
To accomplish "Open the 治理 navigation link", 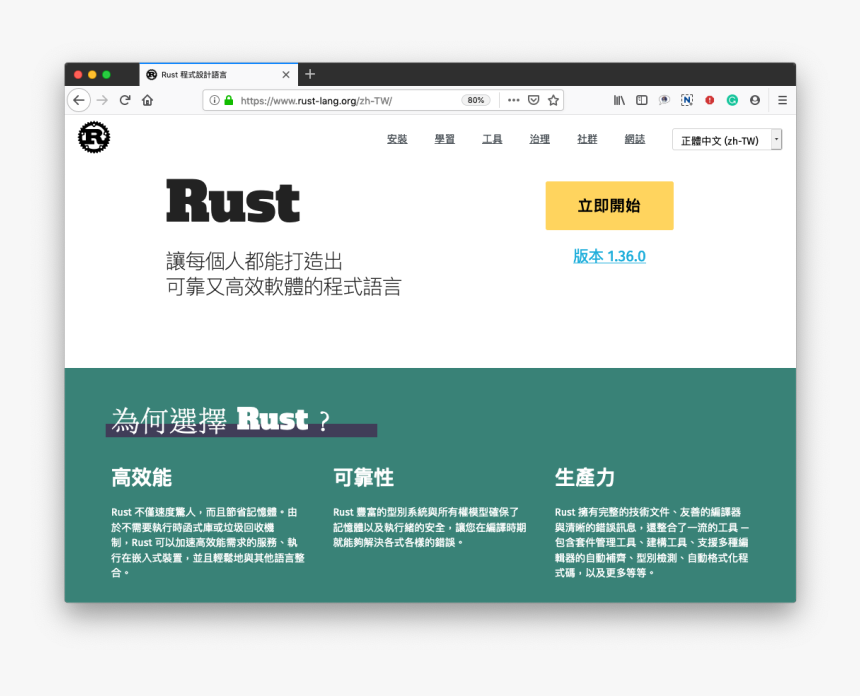I will [x=539, y=139].
